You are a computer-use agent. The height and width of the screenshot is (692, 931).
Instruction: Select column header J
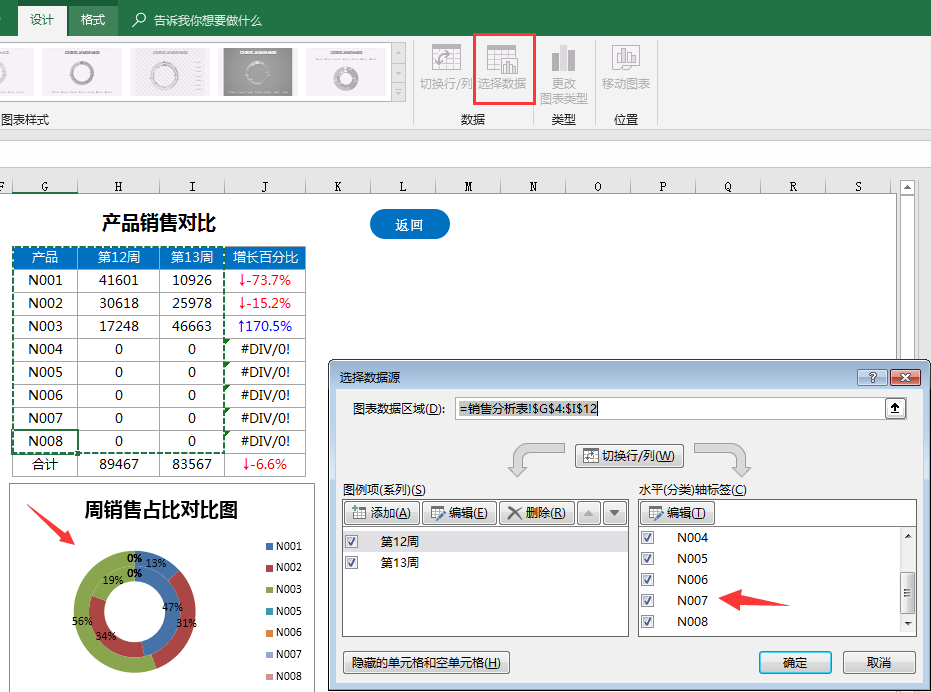[265, 187]
